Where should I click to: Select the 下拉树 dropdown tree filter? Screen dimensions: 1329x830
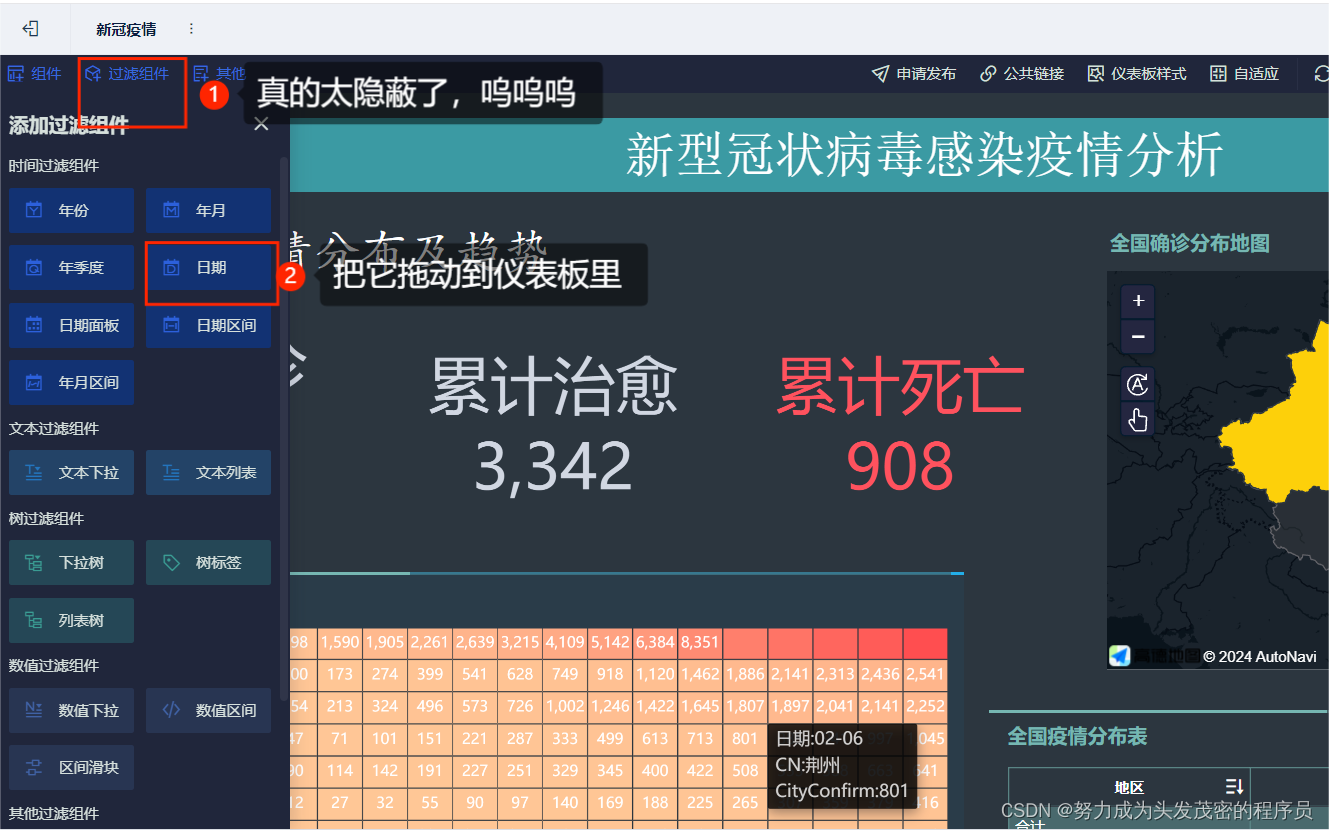coord(71,562)
